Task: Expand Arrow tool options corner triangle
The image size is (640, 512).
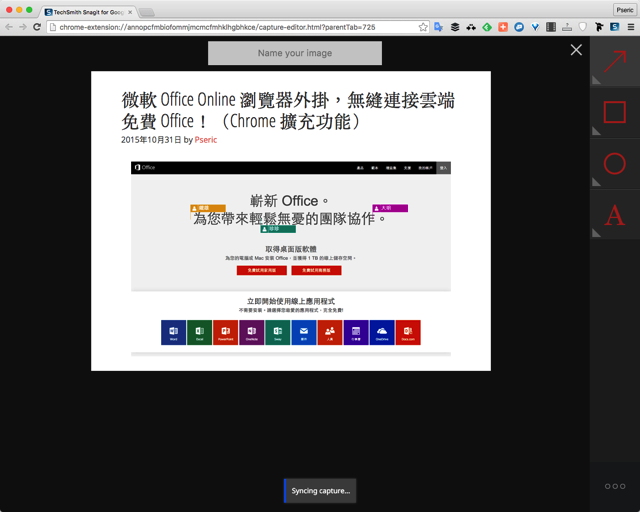Action: point(596,80)
